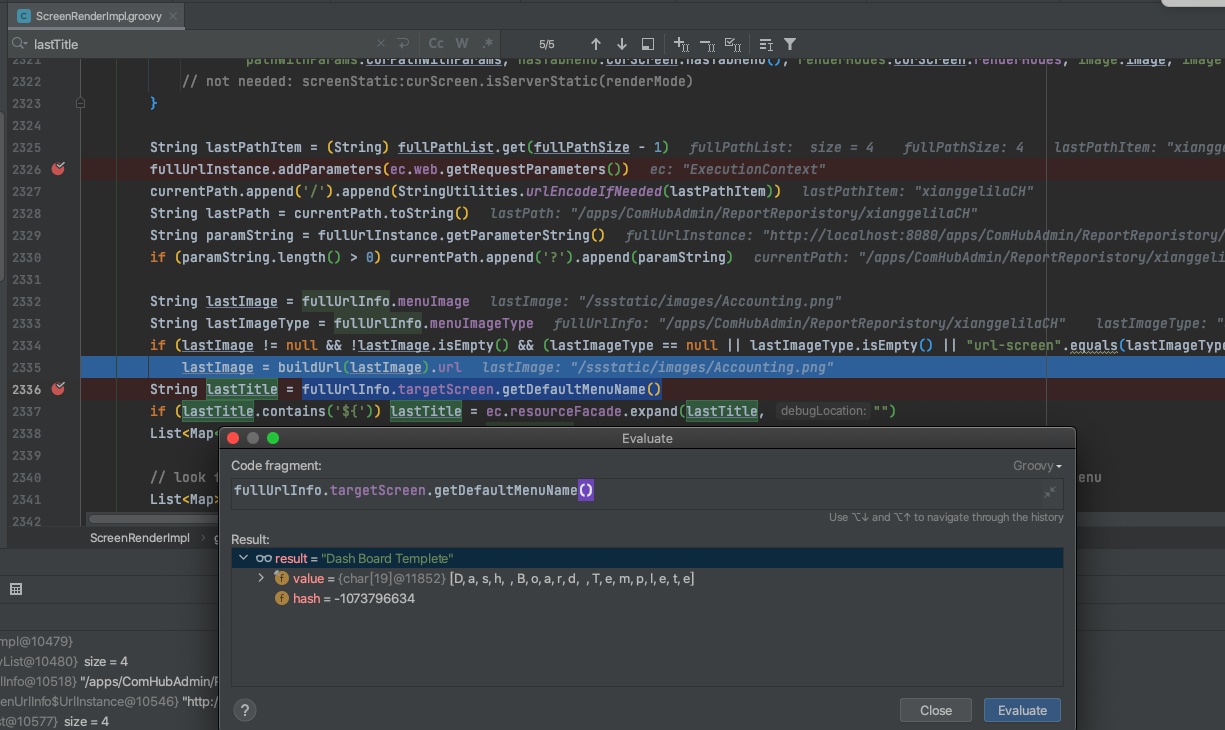The width and height of the screenshot is (1225, 730).
Task: Open search results in Find window icon
Action: click(766, 44)
